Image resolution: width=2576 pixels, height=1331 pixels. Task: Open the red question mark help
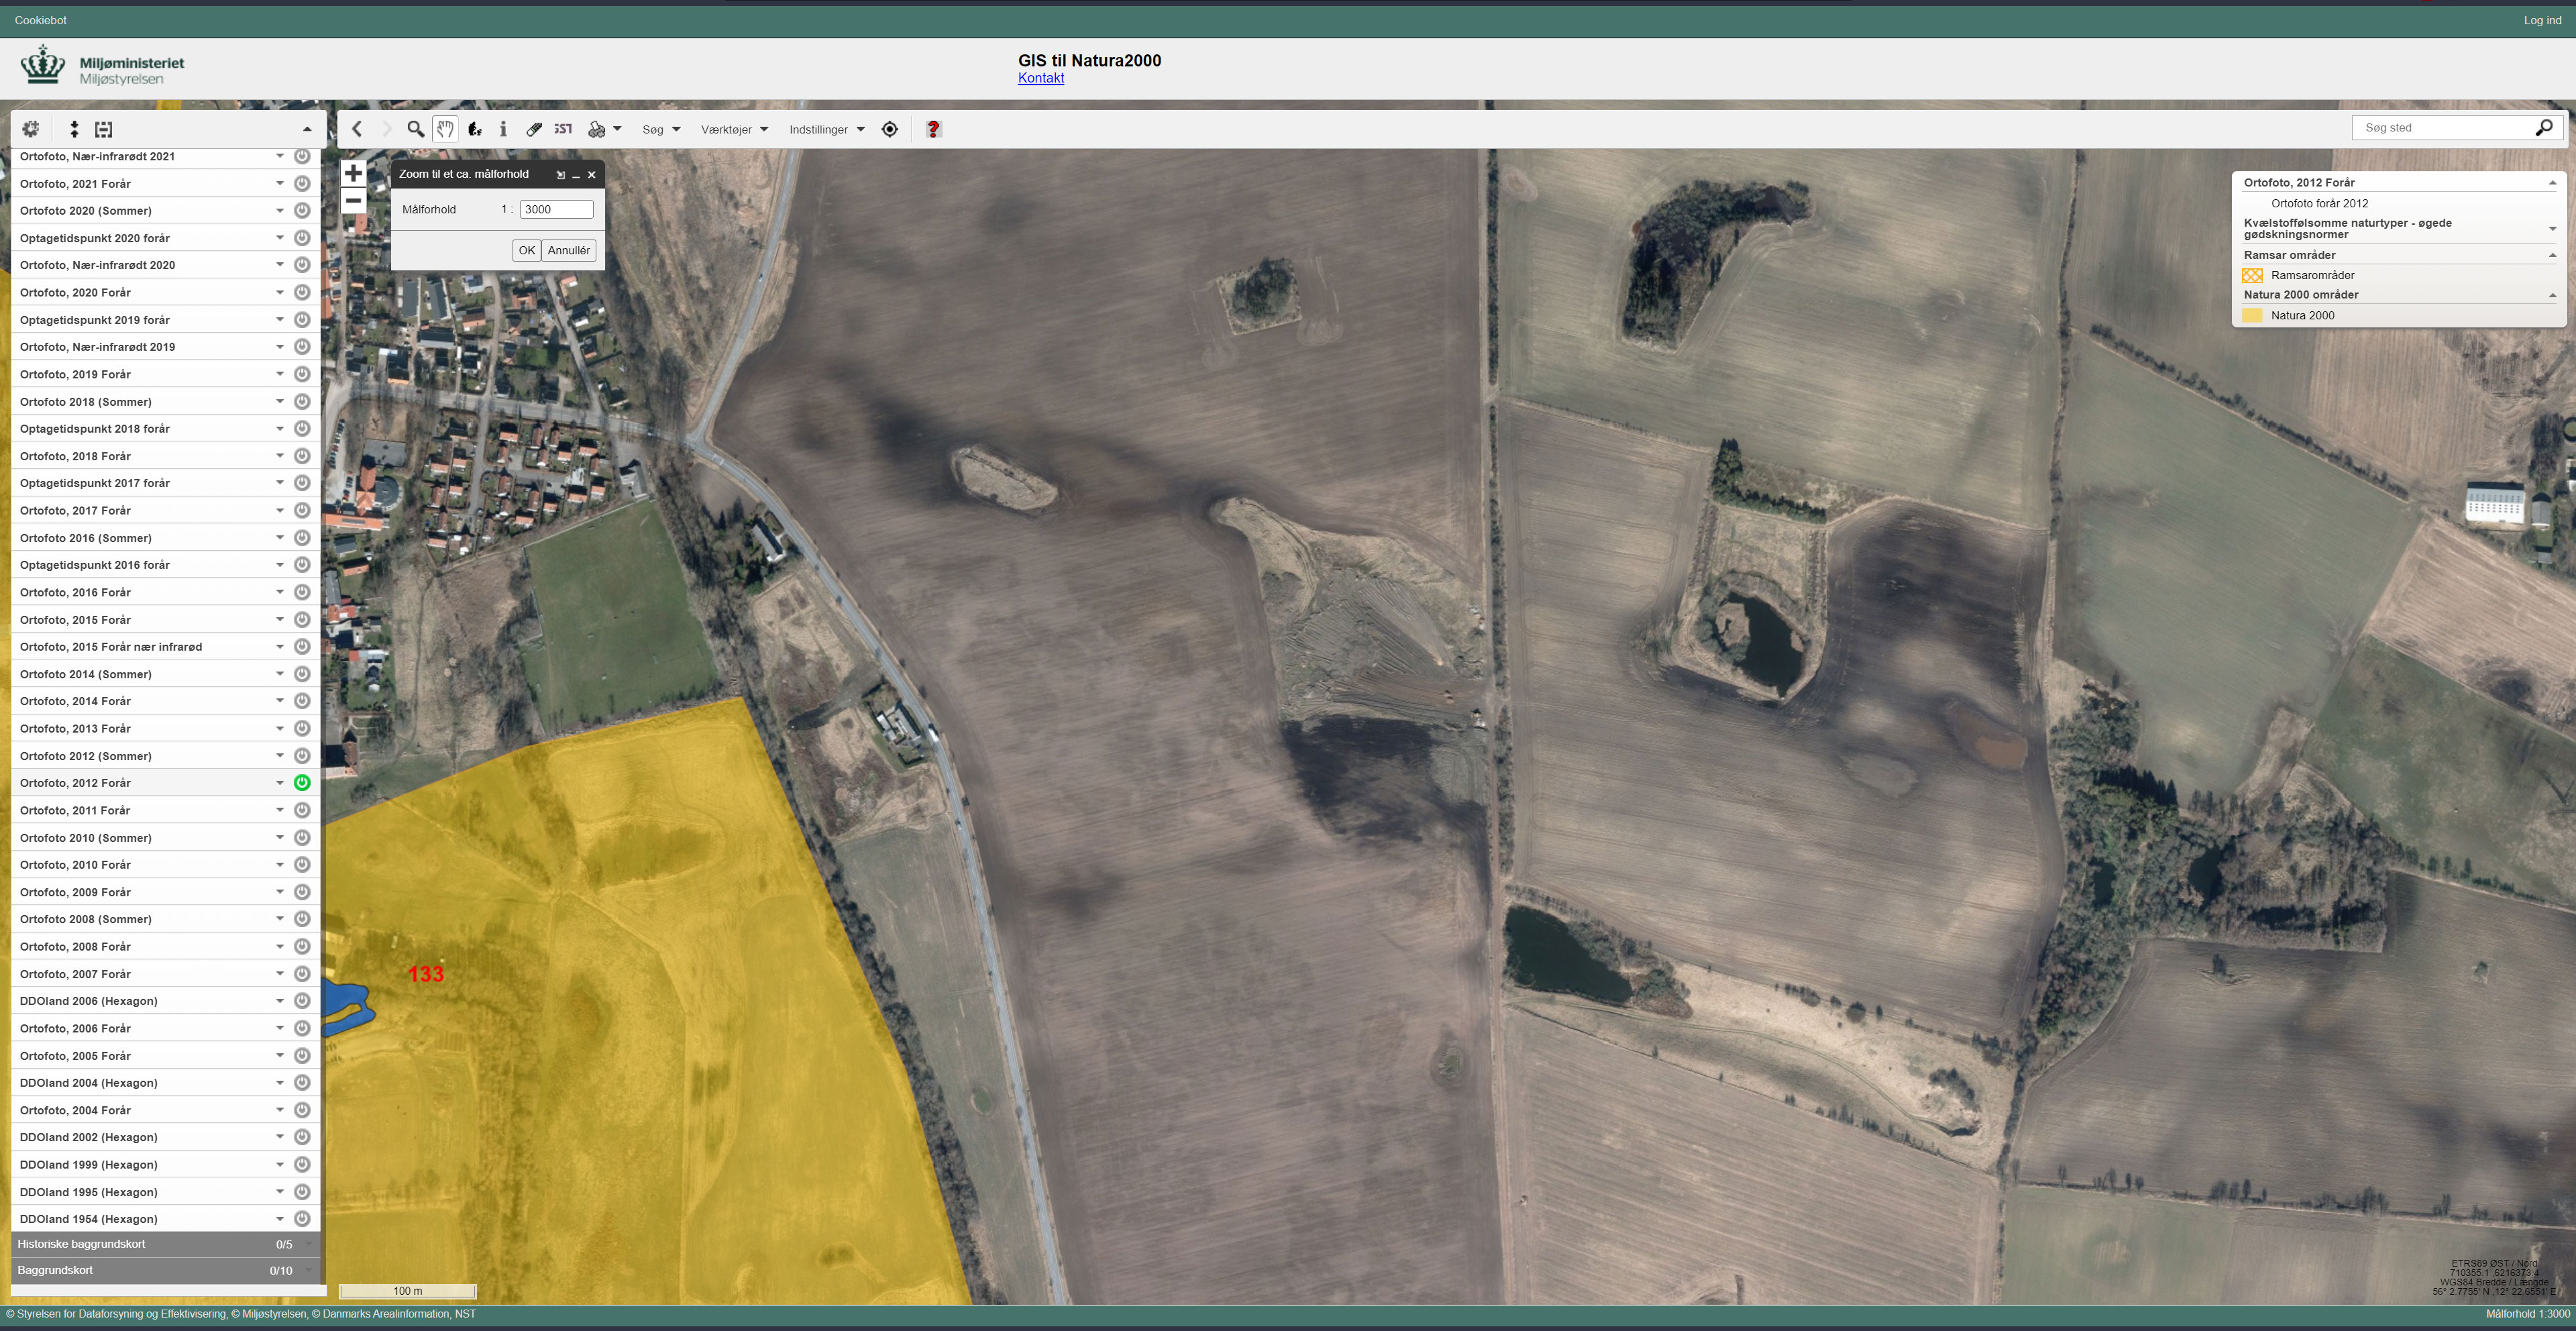point(933,129)
